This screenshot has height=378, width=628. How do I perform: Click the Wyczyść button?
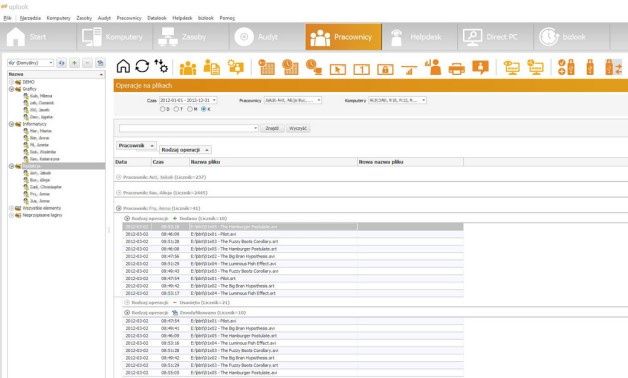(298, 128)
